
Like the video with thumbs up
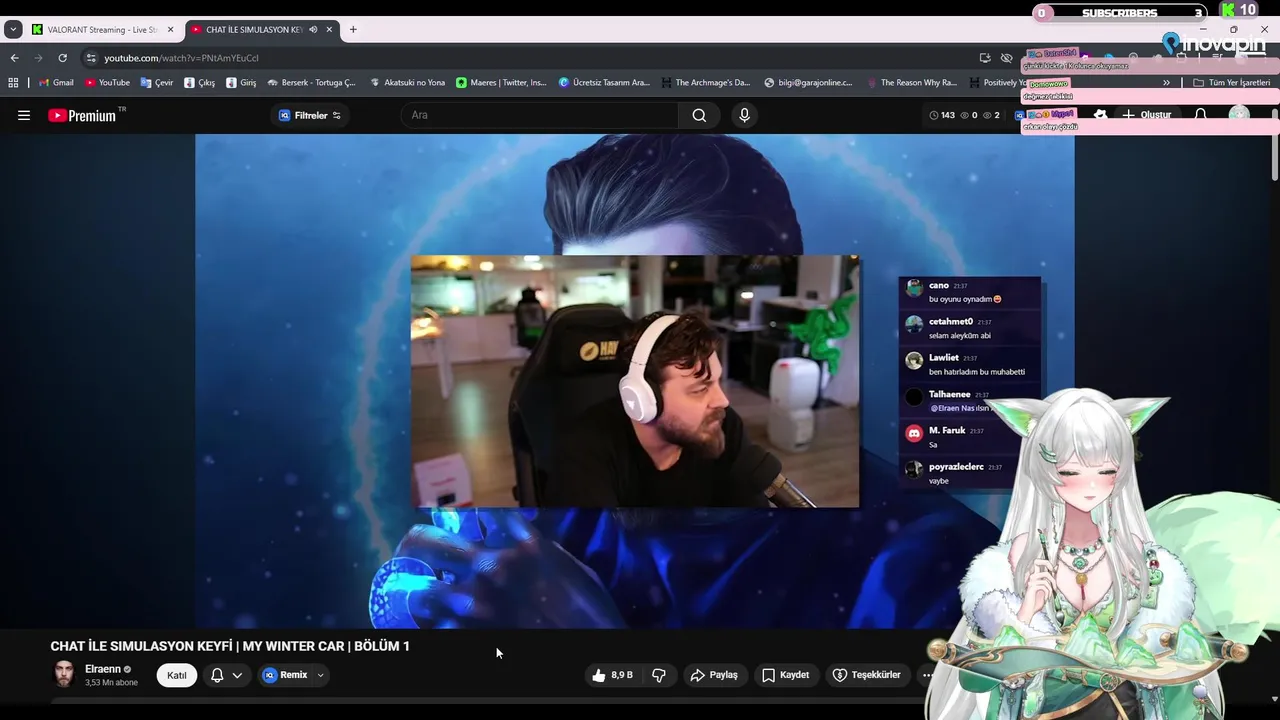click(611, 675)
